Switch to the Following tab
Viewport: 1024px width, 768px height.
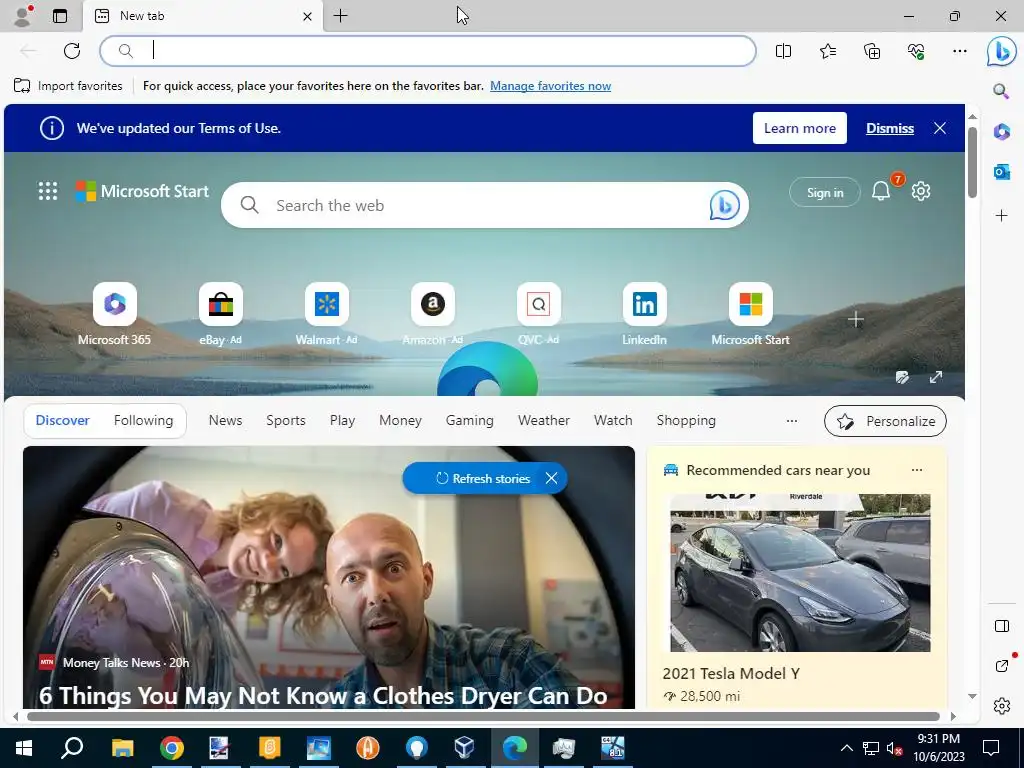pyautogui.click(x=143, y=421)
